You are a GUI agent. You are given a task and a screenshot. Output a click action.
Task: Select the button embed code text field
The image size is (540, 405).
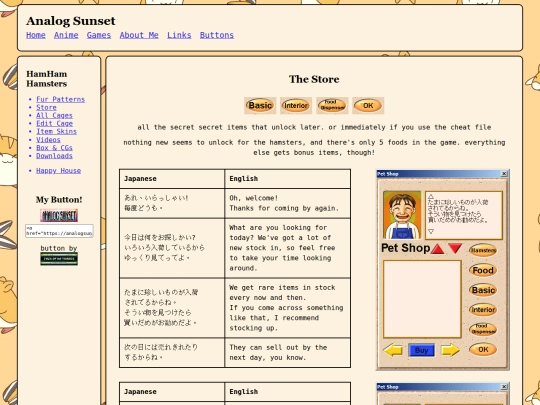[x=59, y=231]
